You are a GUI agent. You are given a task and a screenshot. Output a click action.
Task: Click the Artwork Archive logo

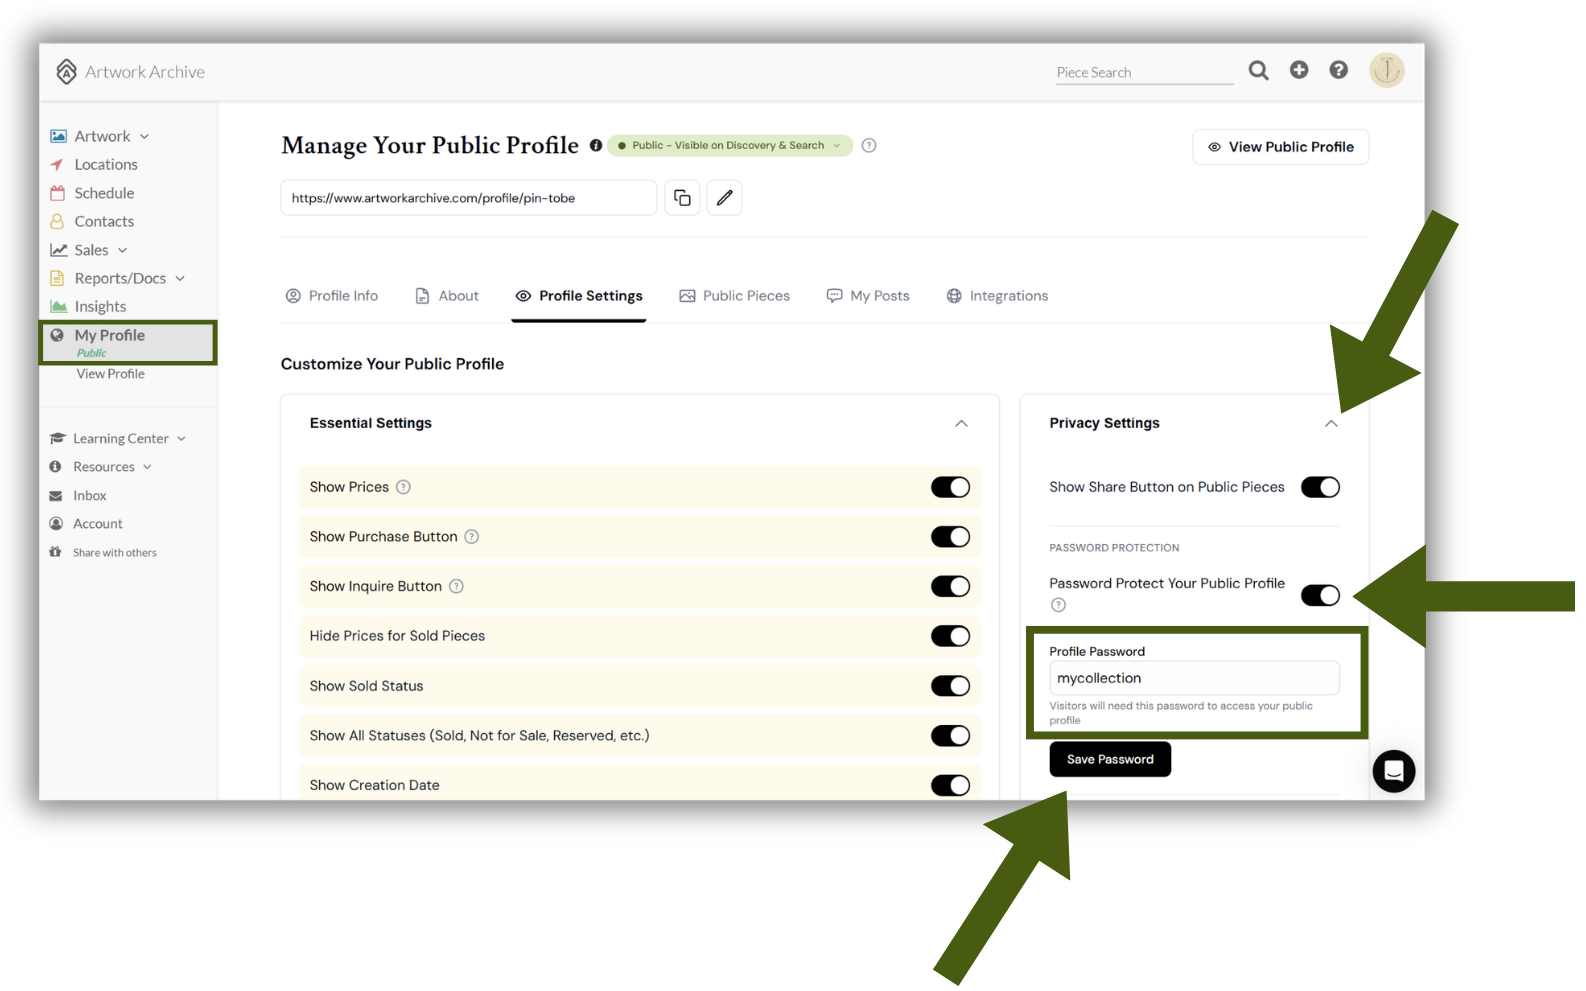(x=130, y=72)
